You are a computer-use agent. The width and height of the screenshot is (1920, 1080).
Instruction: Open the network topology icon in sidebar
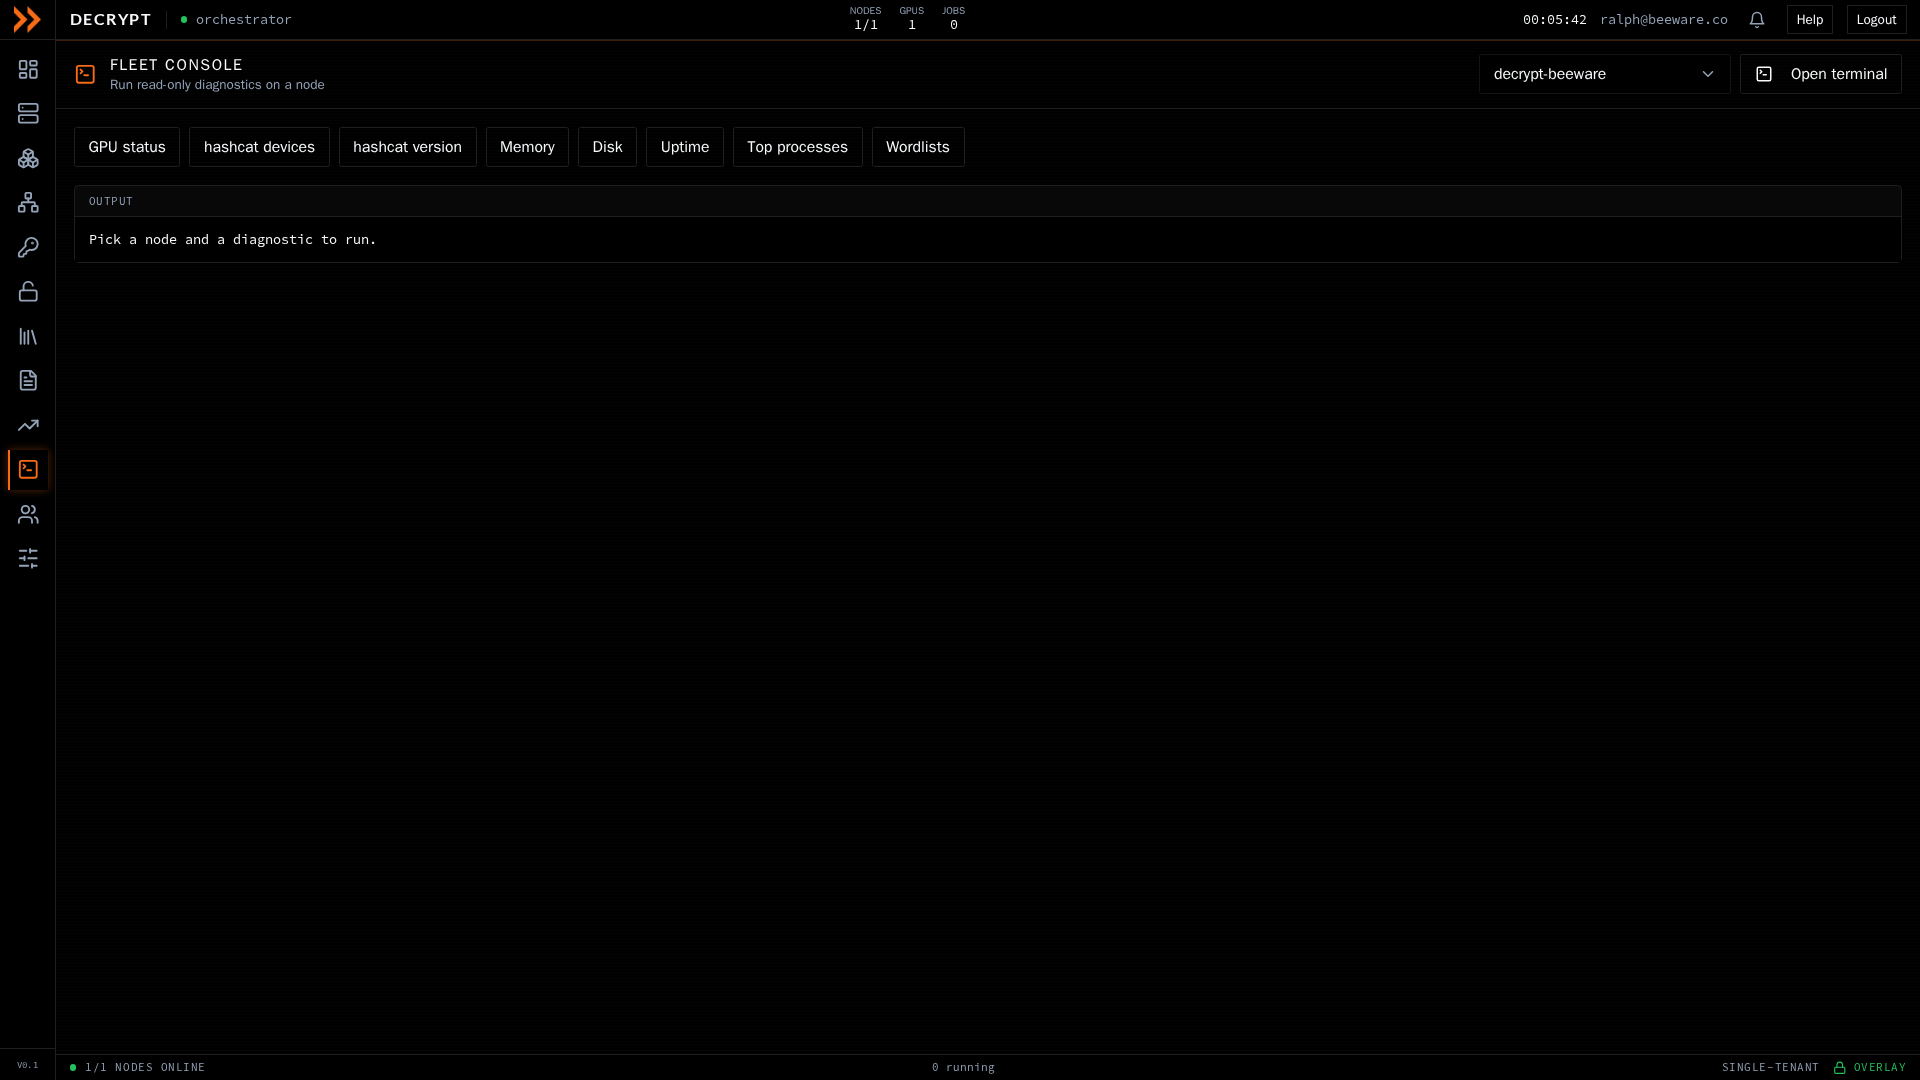click(28, 203)
